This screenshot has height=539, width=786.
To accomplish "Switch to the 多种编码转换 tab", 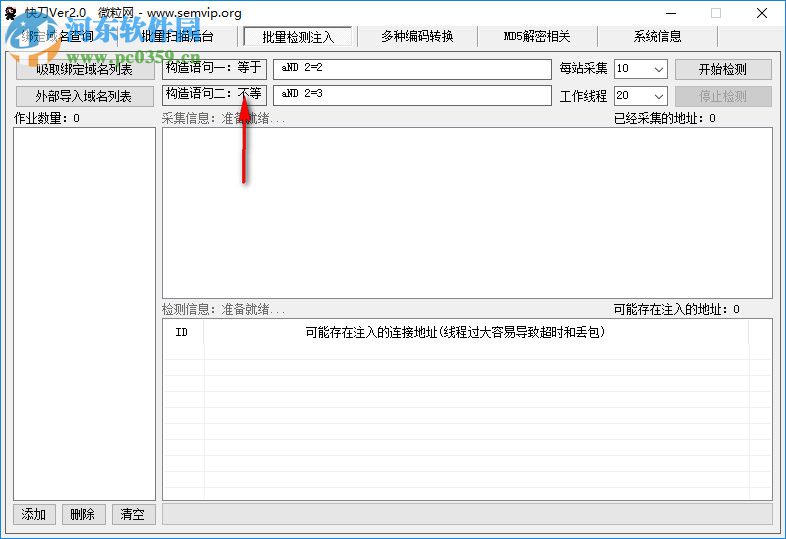I will (x=417, y=37).
